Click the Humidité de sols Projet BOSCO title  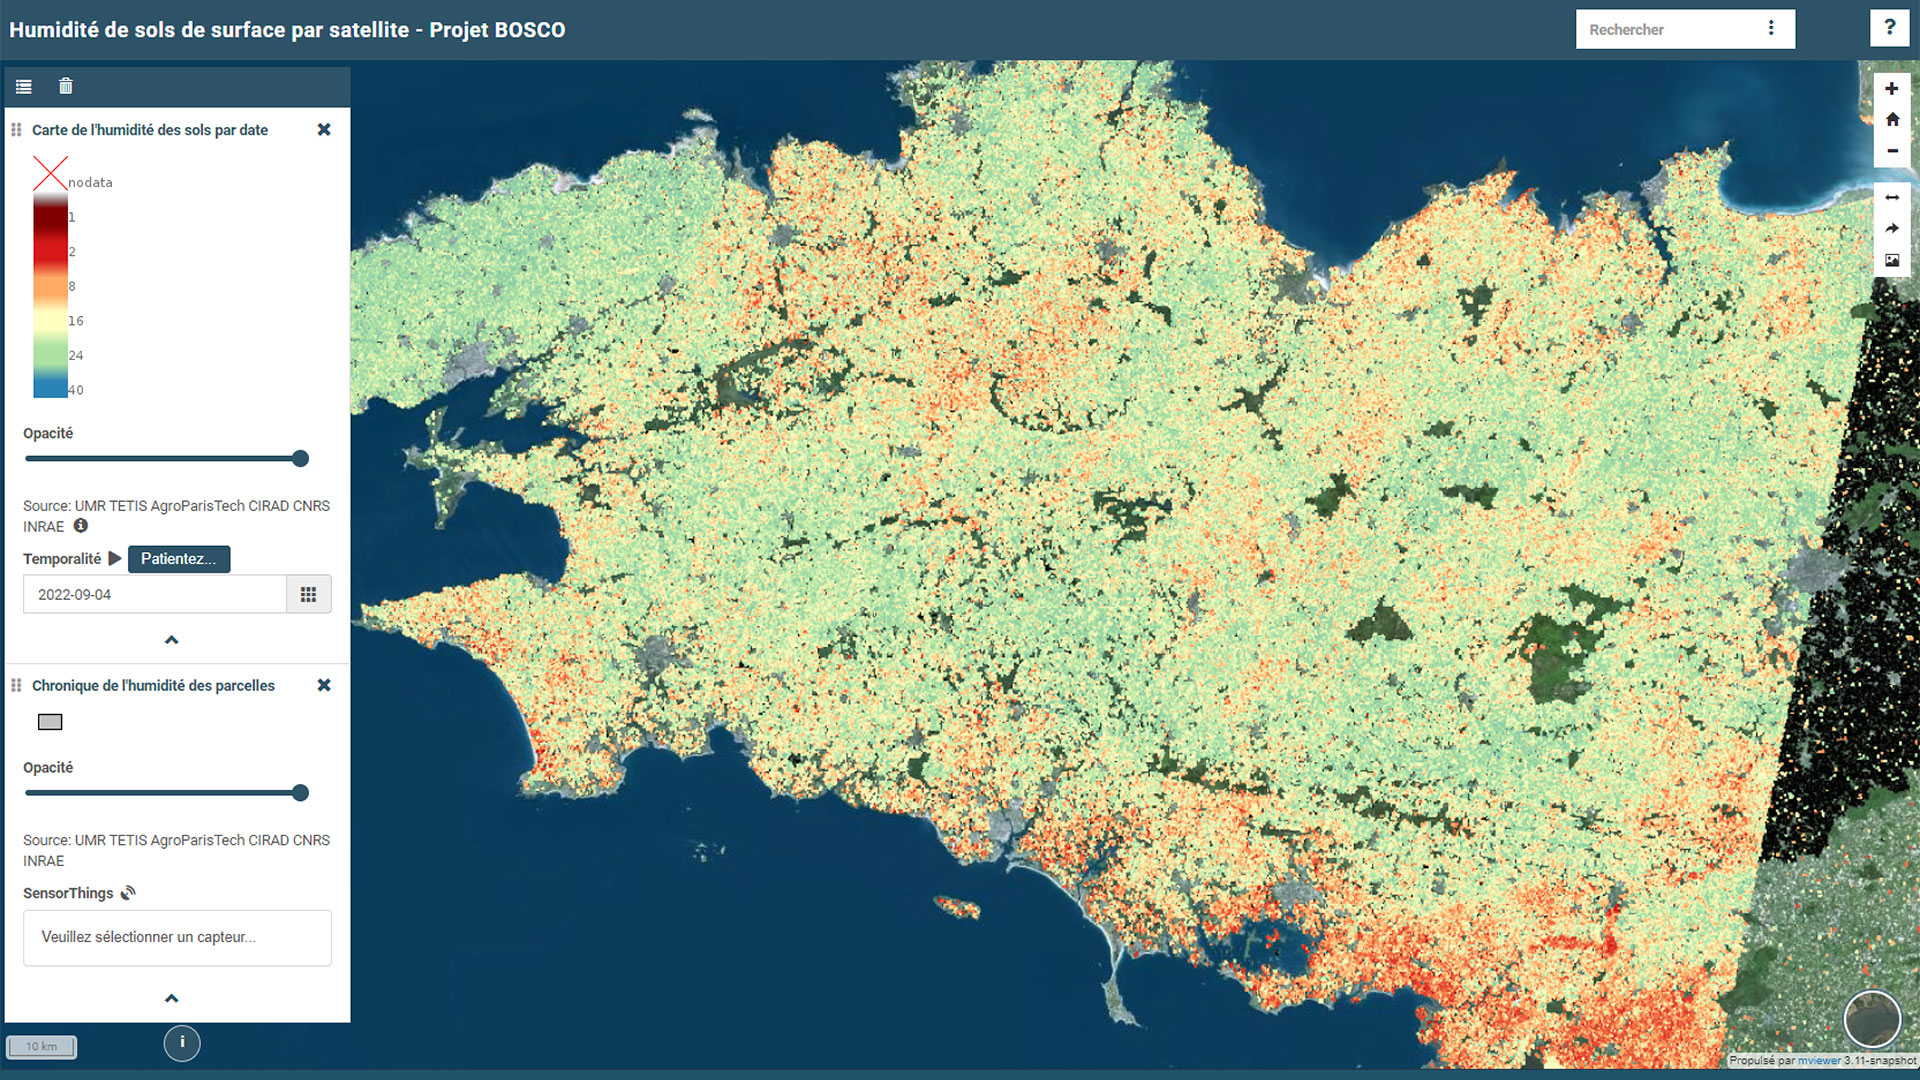(287, 30)
